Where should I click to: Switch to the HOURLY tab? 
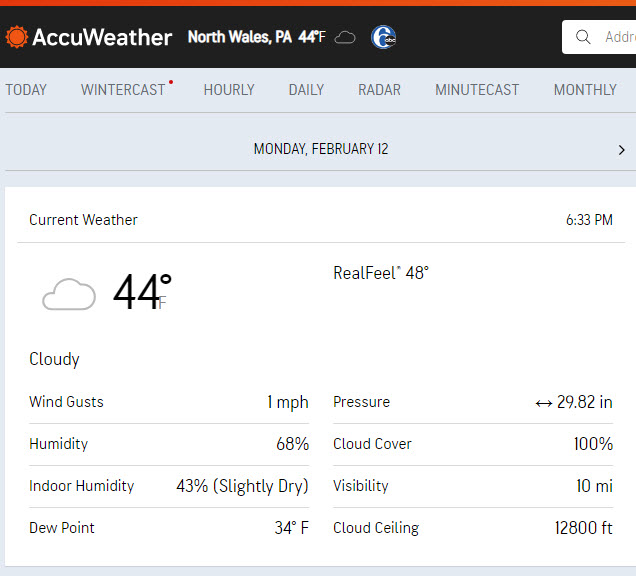coord(229,90)
